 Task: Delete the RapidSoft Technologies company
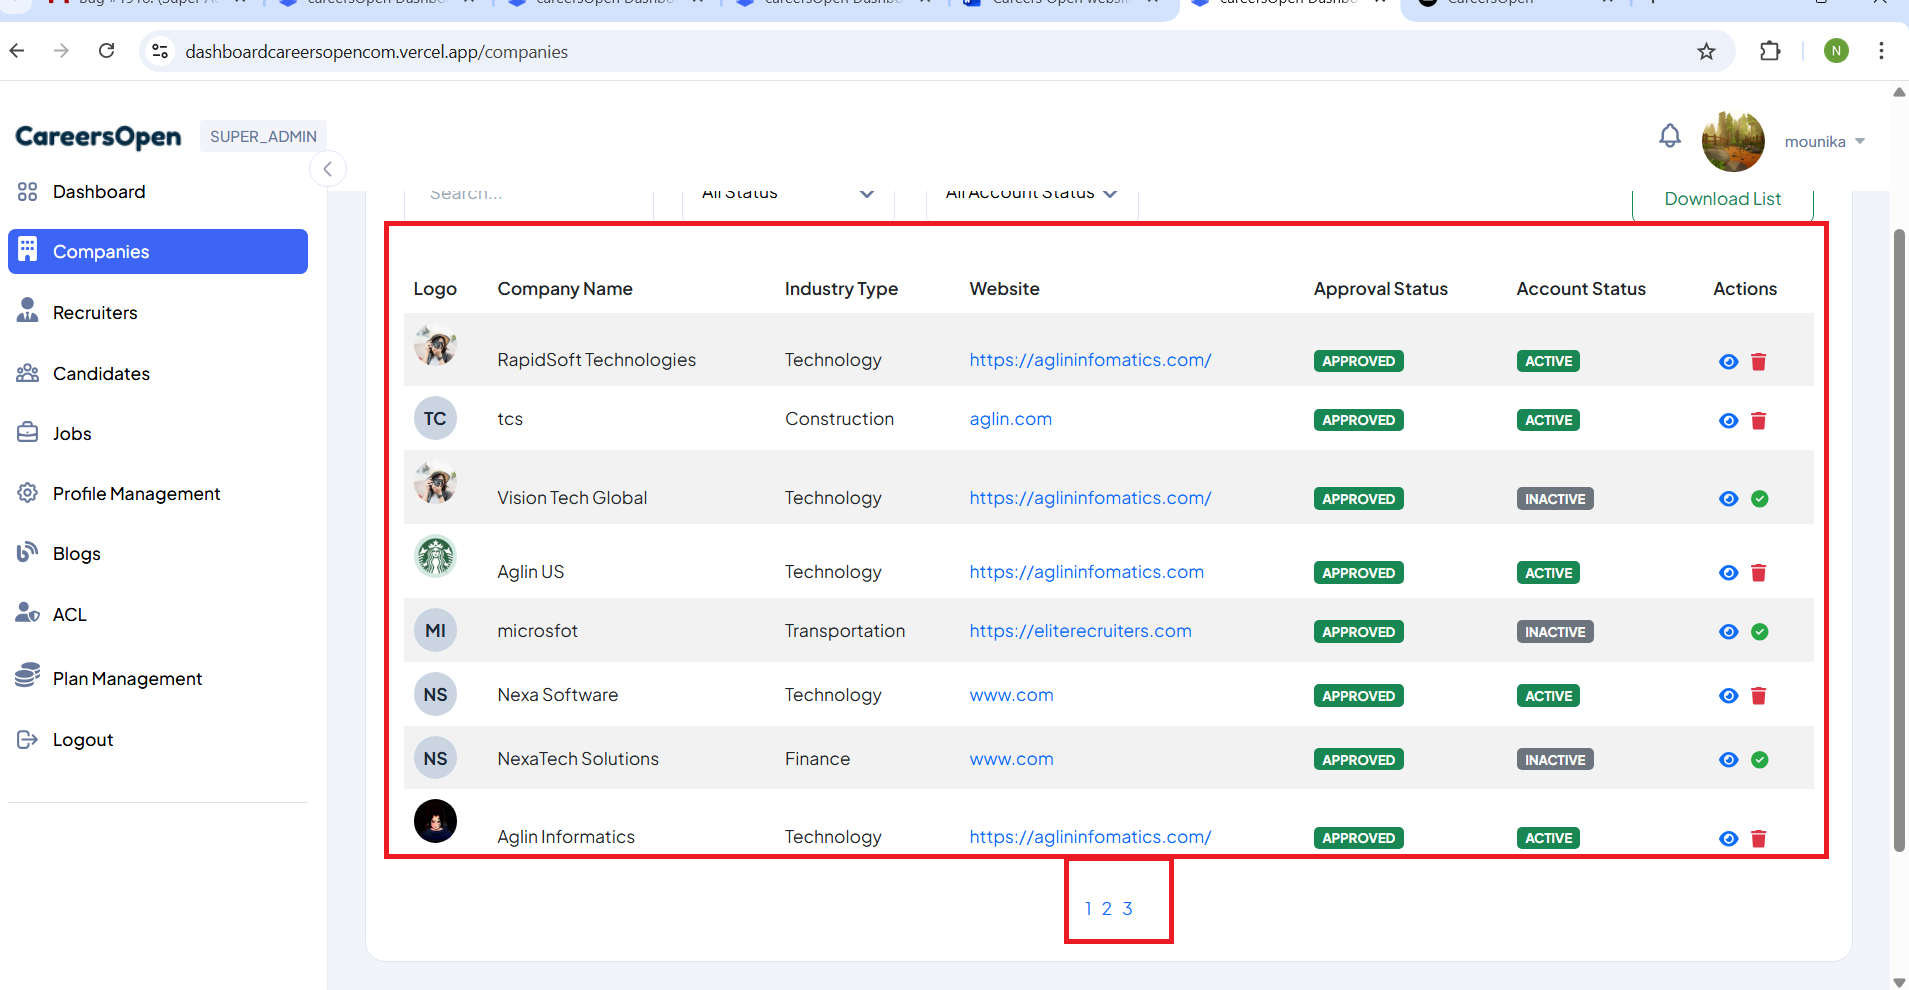pyautogui.click(x=1758, y=362)
